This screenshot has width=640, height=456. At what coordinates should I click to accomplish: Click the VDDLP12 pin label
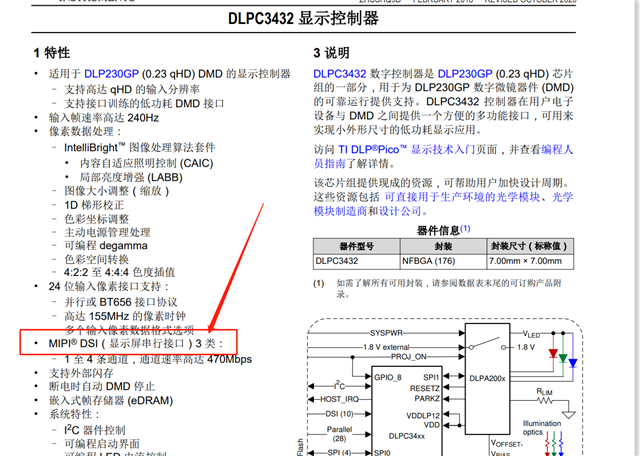tap(423, 416)
